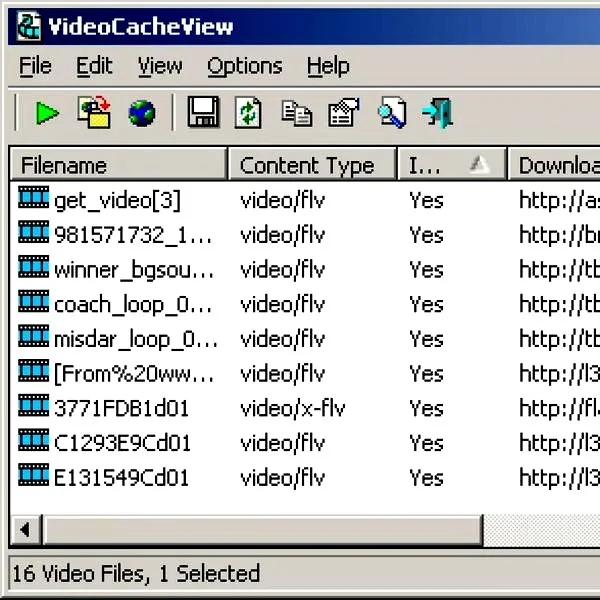Sort by the Filename column header

pos(118,164)
